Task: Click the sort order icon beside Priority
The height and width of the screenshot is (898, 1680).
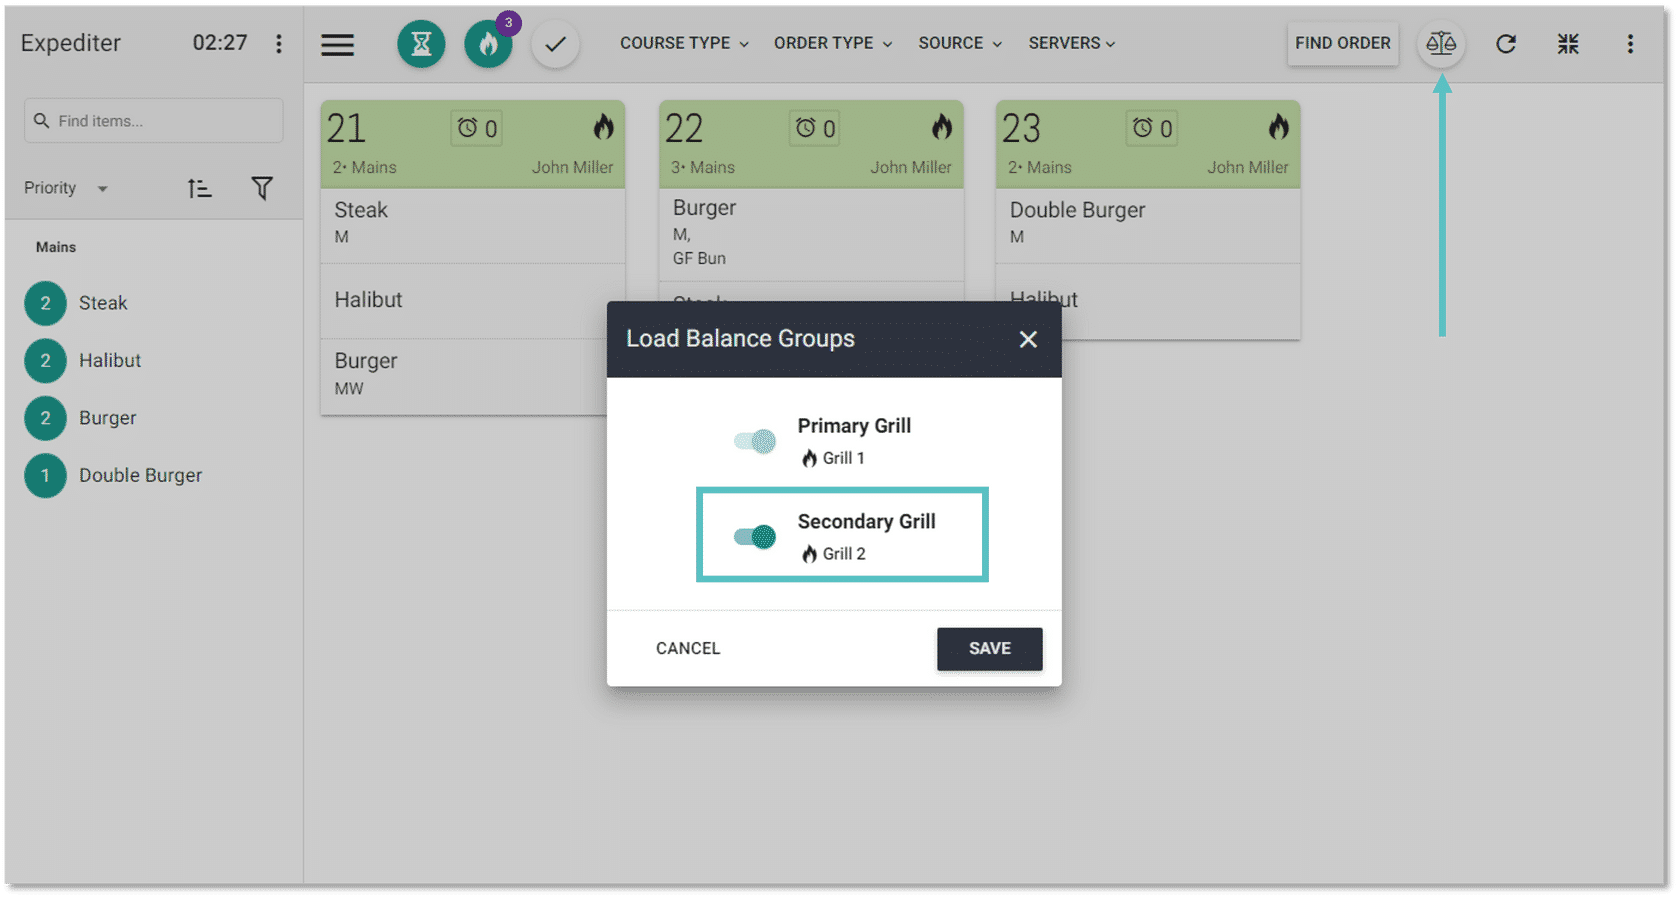Action: point(200,188)
